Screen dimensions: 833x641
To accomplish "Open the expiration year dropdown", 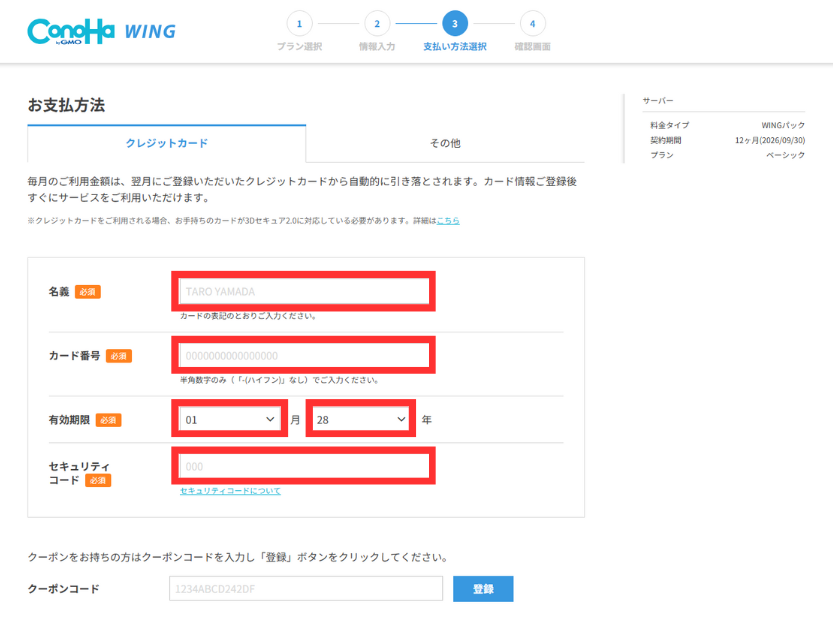I will coord(361,420).
